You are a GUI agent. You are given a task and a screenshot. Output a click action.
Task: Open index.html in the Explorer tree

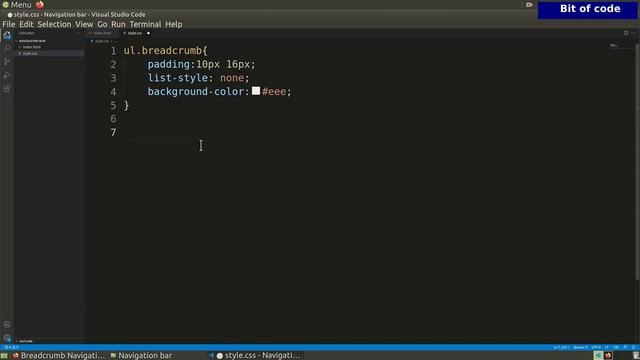tap(32, 47)
